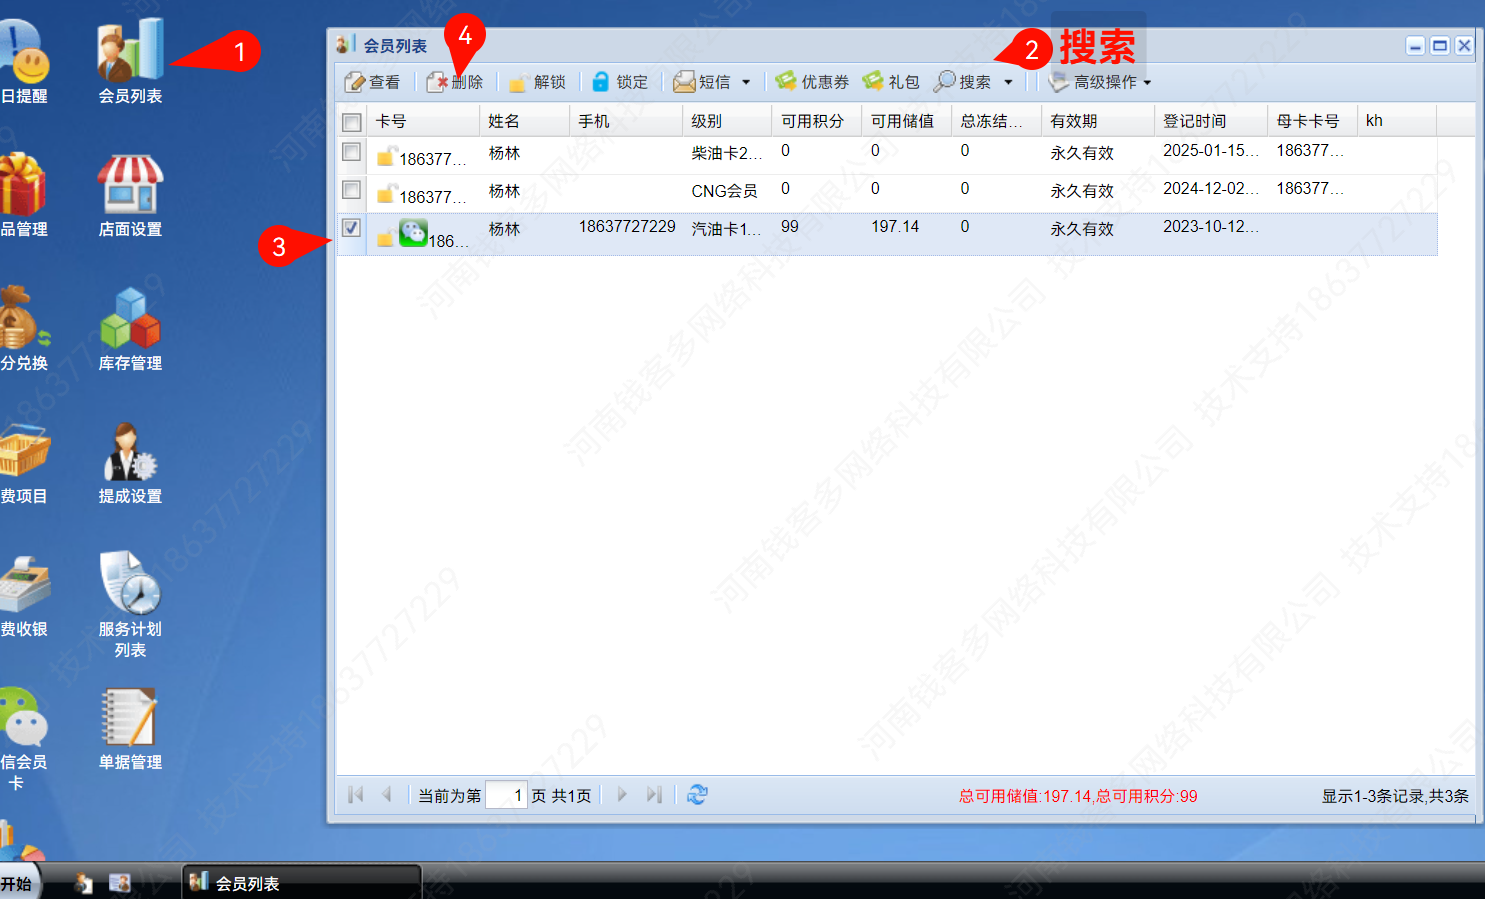Open the money bag 分兑换 icon
This screenshot has width=1485, height=899.
pyautogui.click(x=24, y=329)
